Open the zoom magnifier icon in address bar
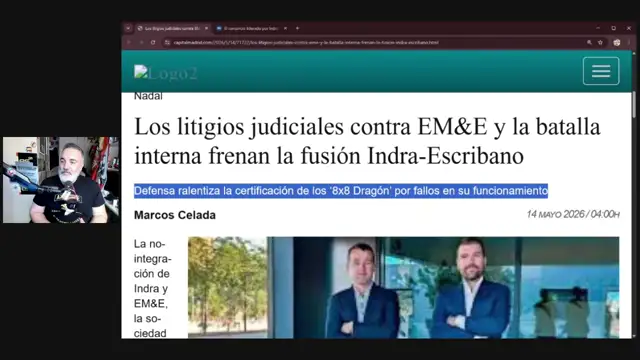The image size is (640, 360). click(589, 42)
